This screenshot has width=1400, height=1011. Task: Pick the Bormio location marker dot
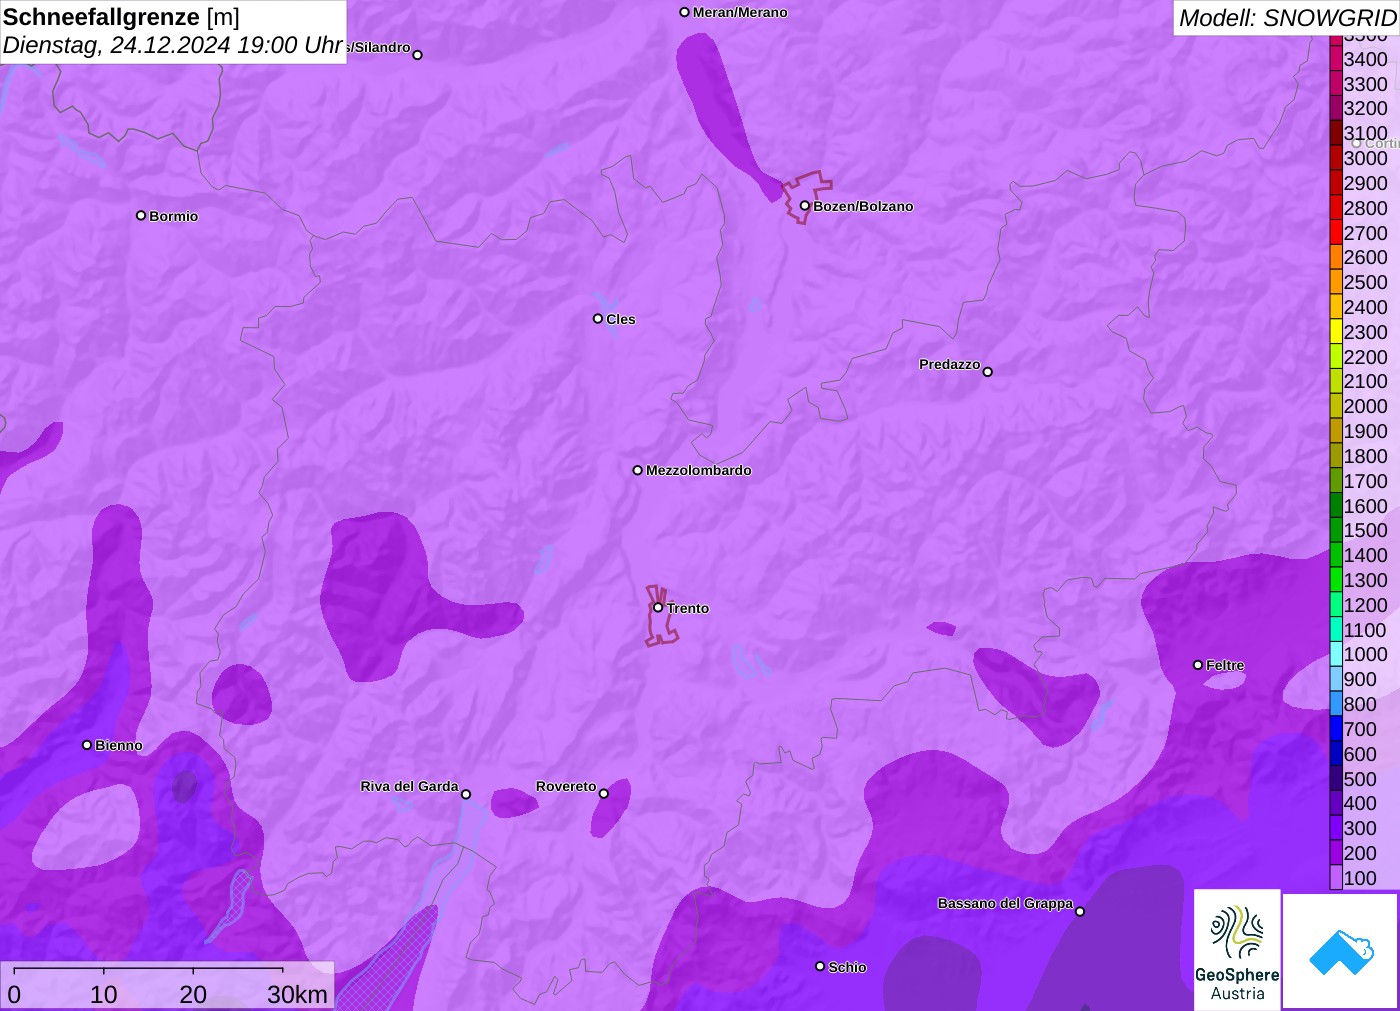click(x=141, y=215)
